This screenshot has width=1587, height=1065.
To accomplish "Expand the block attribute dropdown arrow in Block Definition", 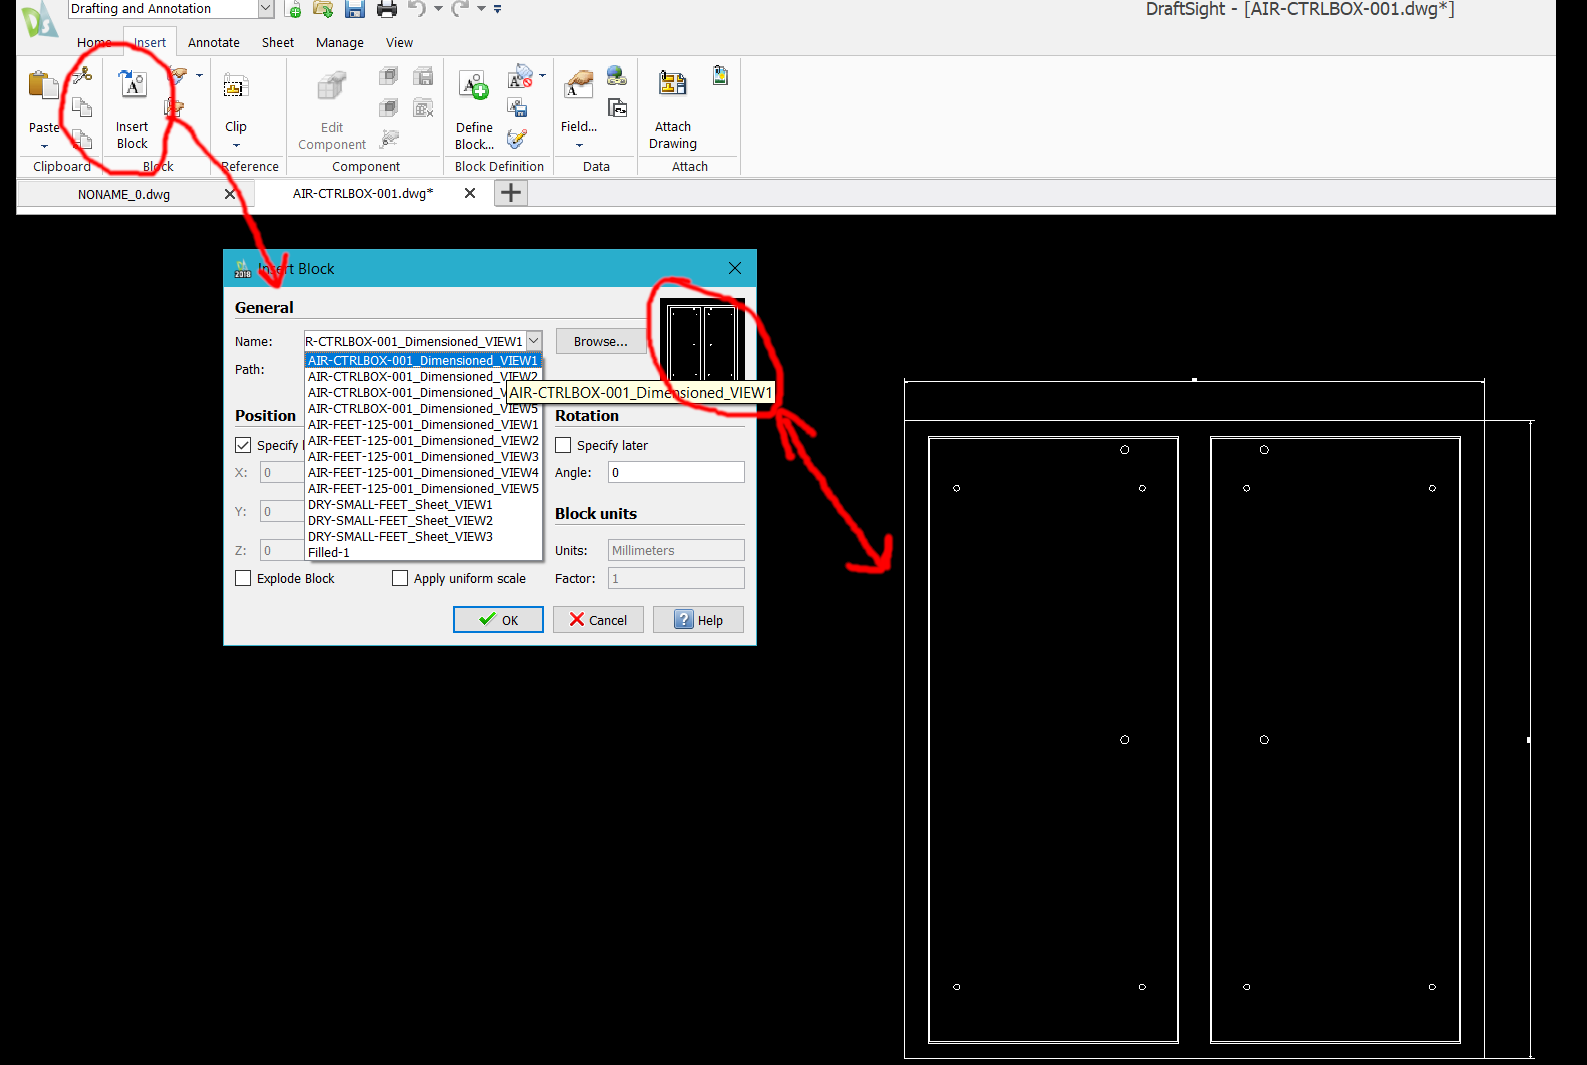I will pyautogui.click(x=542, y=75).
